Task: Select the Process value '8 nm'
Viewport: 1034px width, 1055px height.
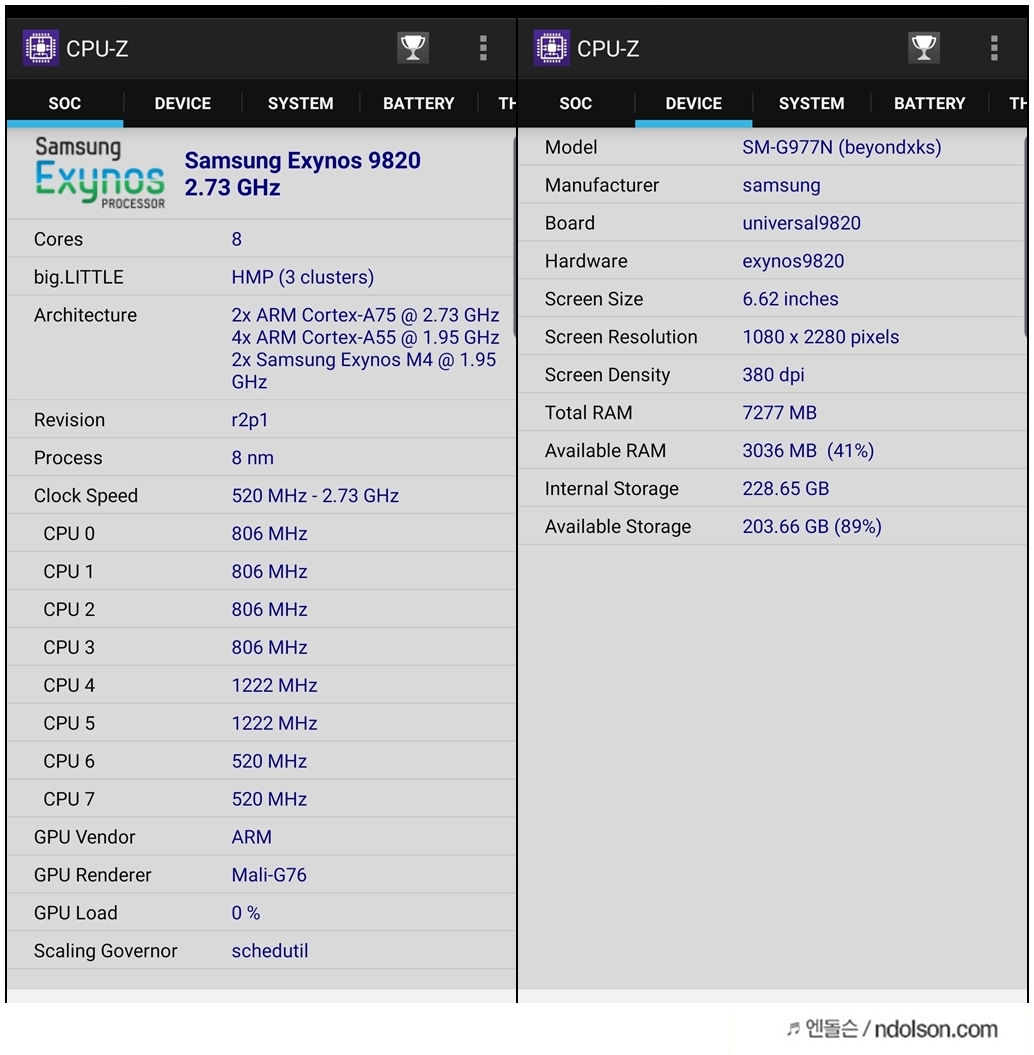Action: click(252, 458)
